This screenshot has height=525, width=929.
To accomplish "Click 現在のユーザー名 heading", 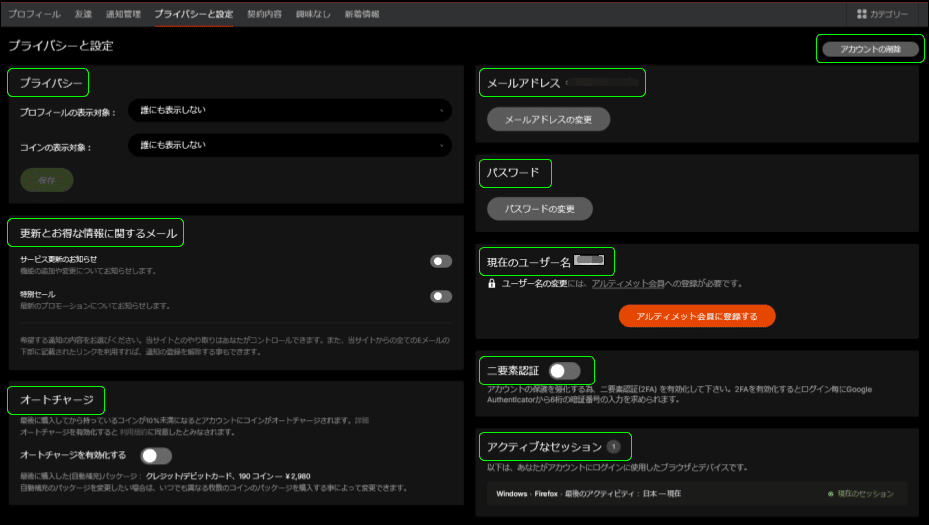I will click(x=528, y=262).
